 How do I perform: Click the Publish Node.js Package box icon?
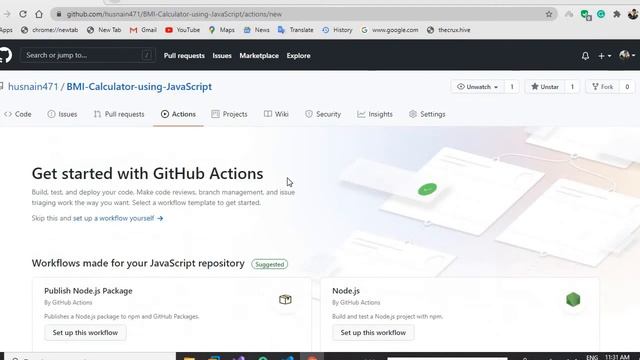tap(285, 300)
